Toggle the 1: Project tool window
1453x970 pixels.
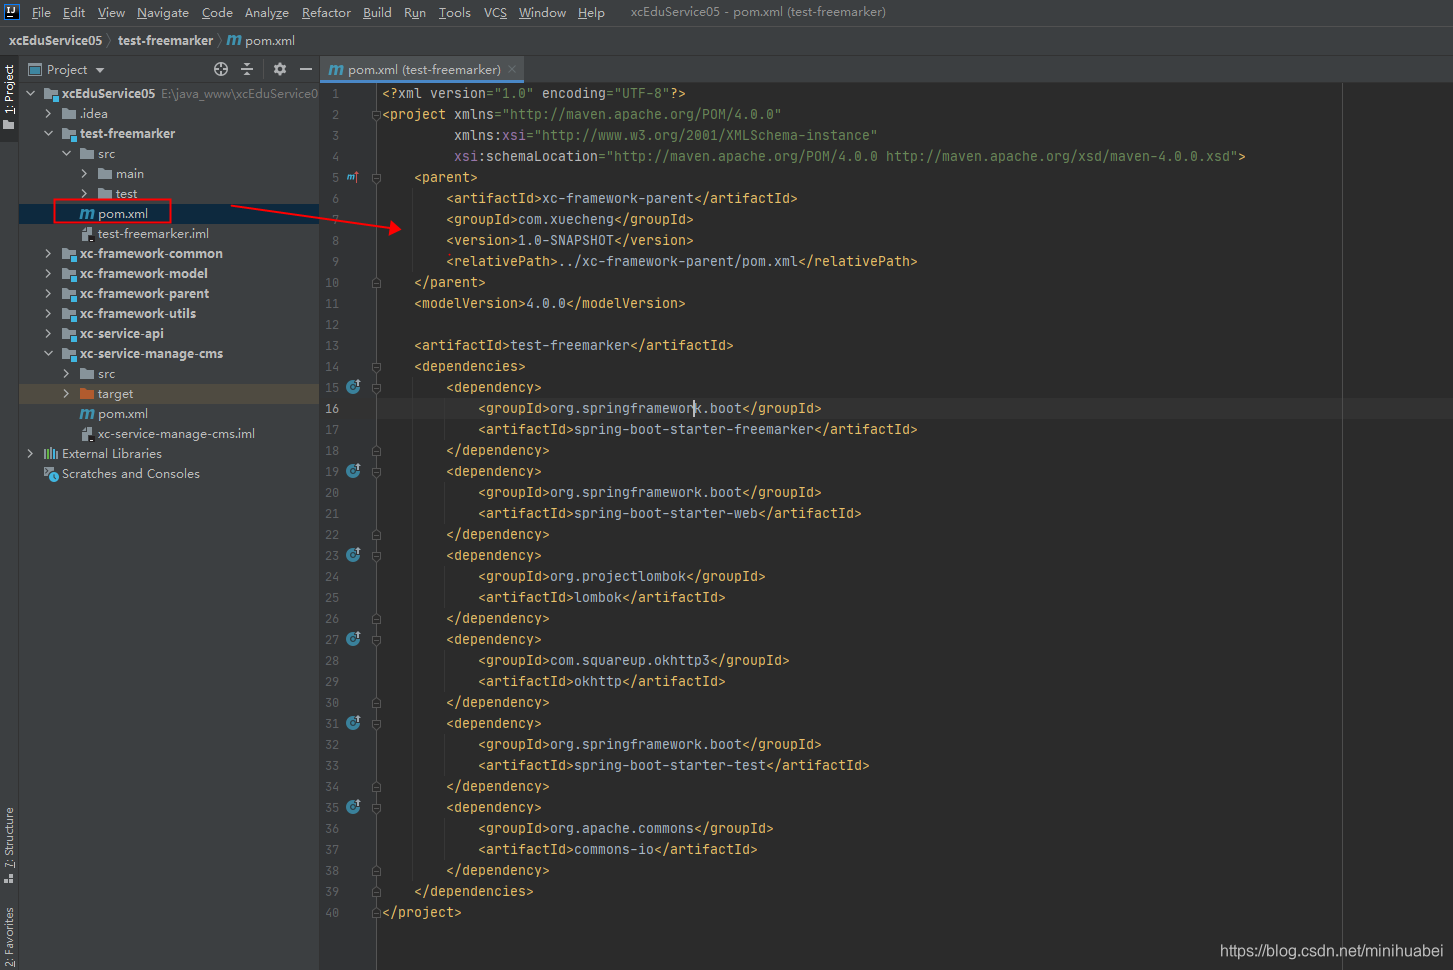[9, 98]
